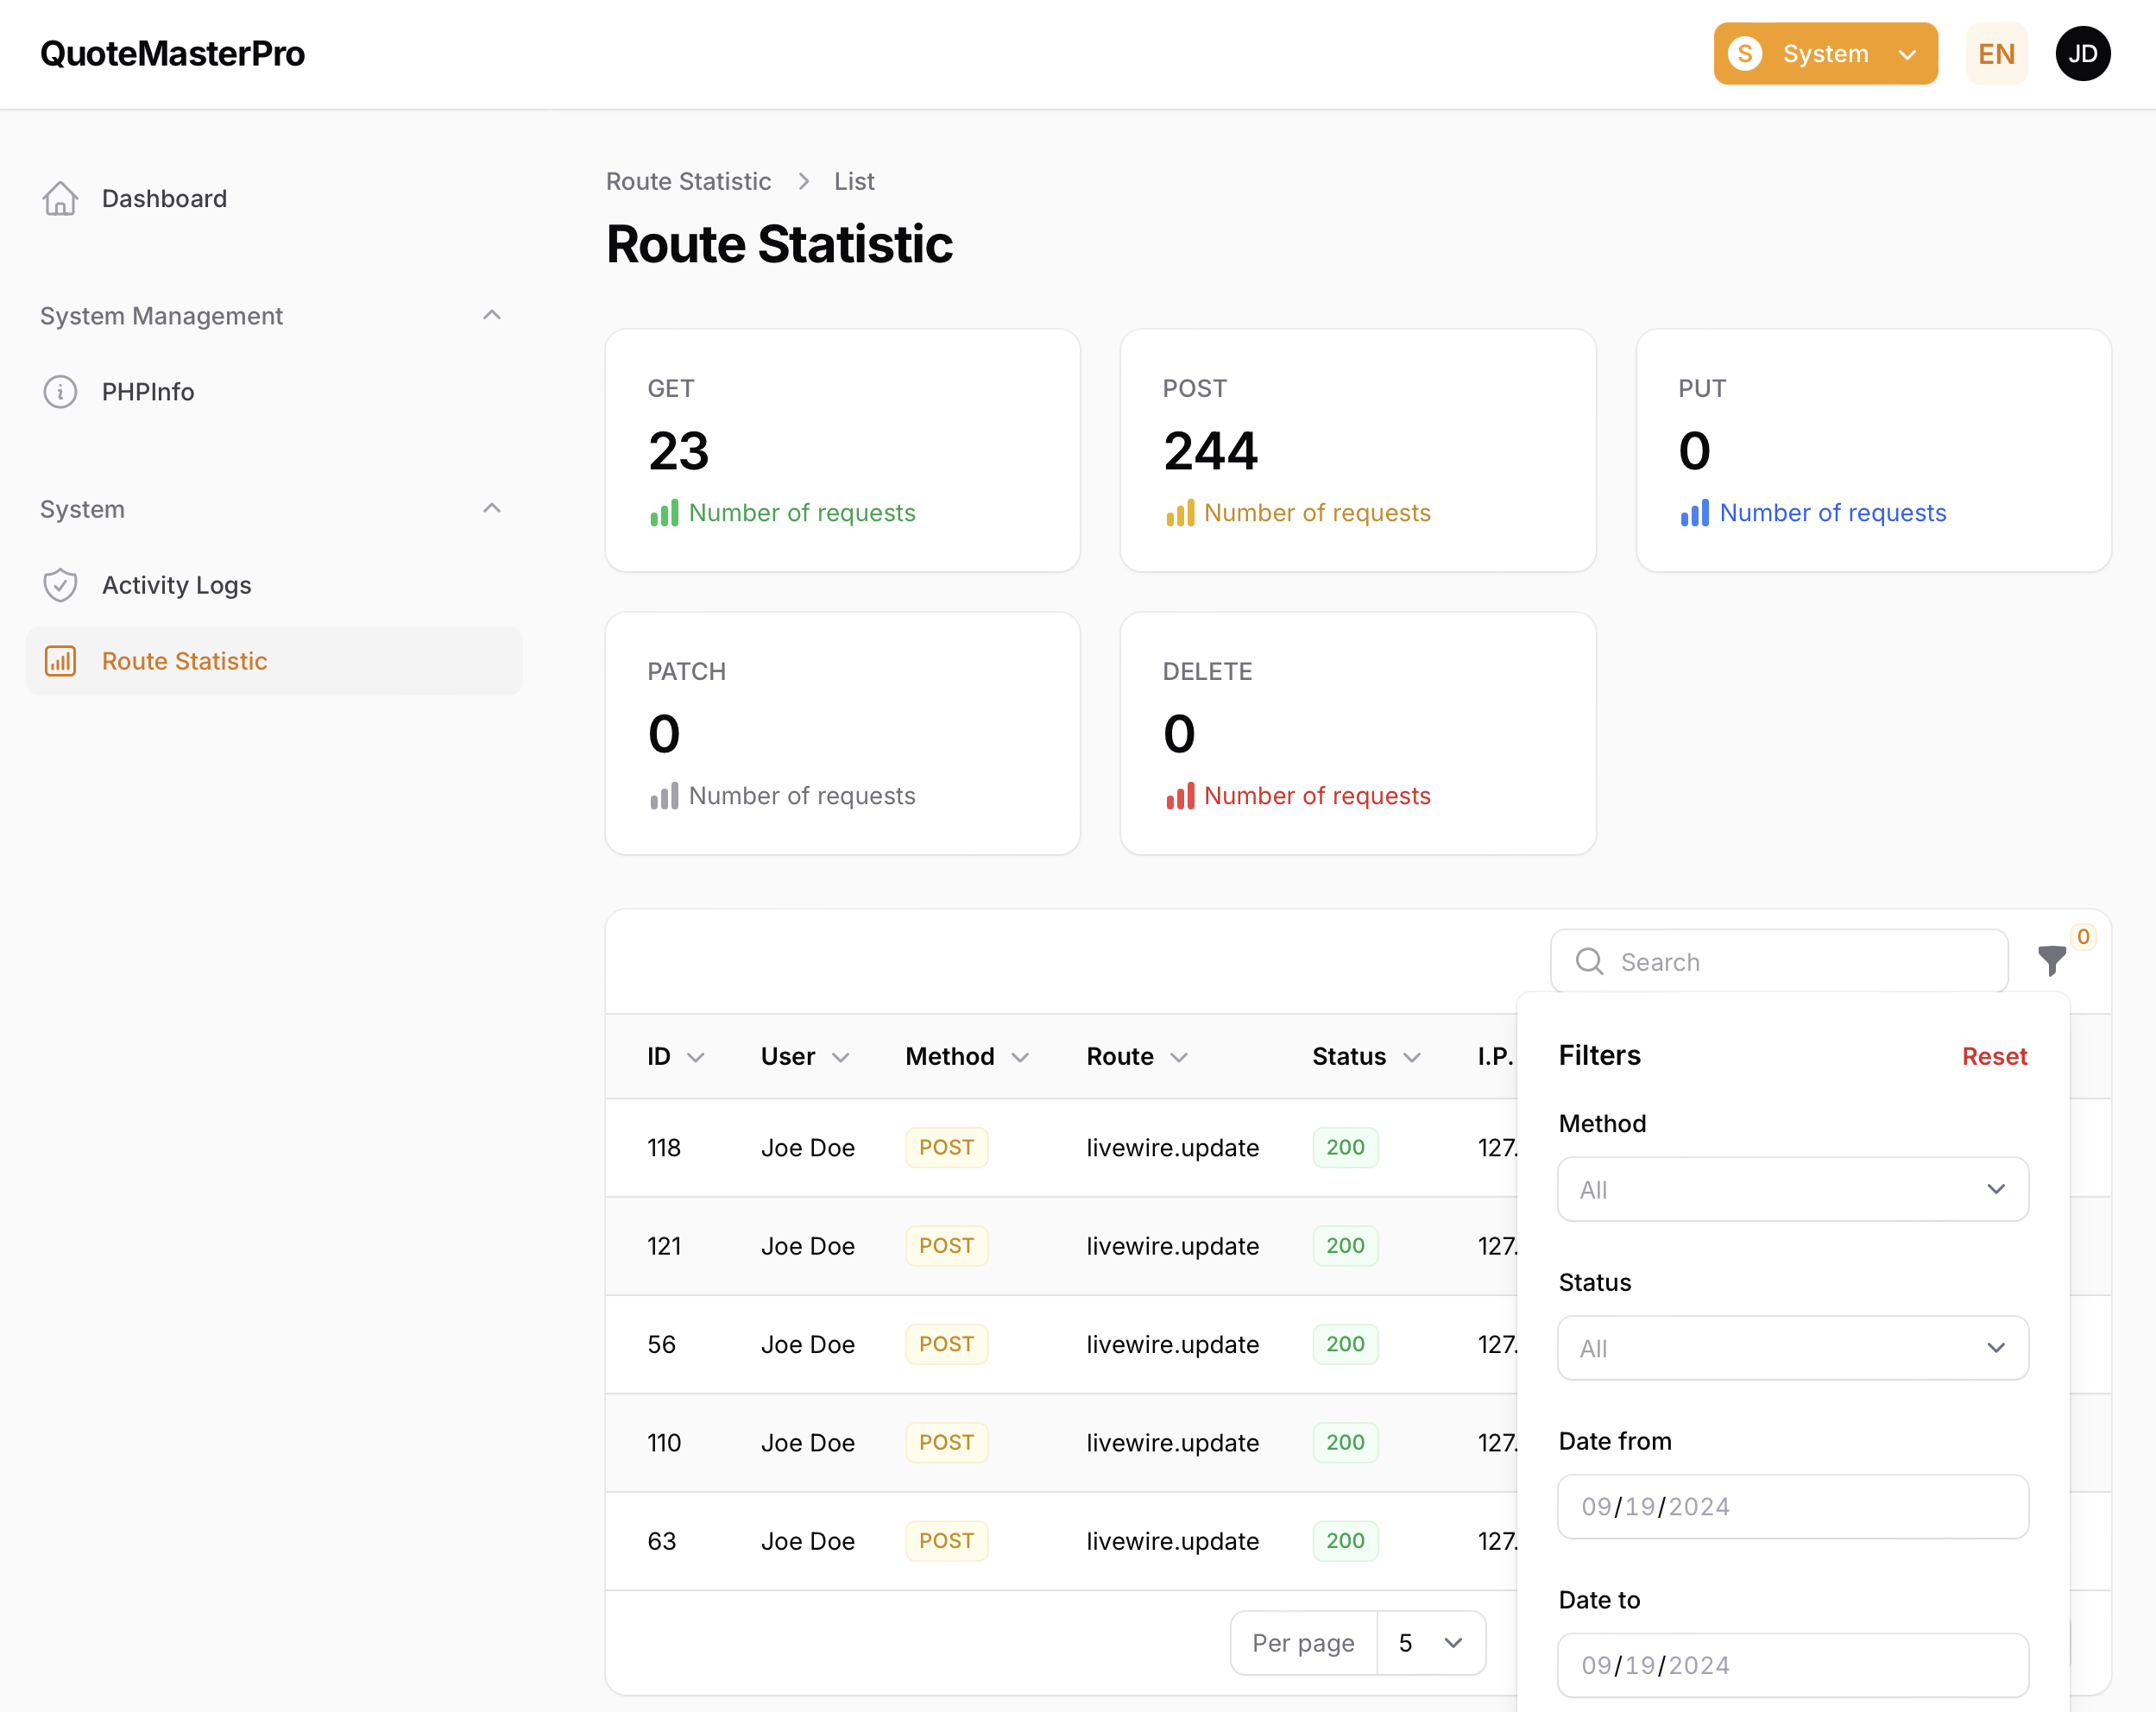This screenshot has height=1712, width=2156.
Task: Open Activity Logs menu item
Action: point(176,585)
